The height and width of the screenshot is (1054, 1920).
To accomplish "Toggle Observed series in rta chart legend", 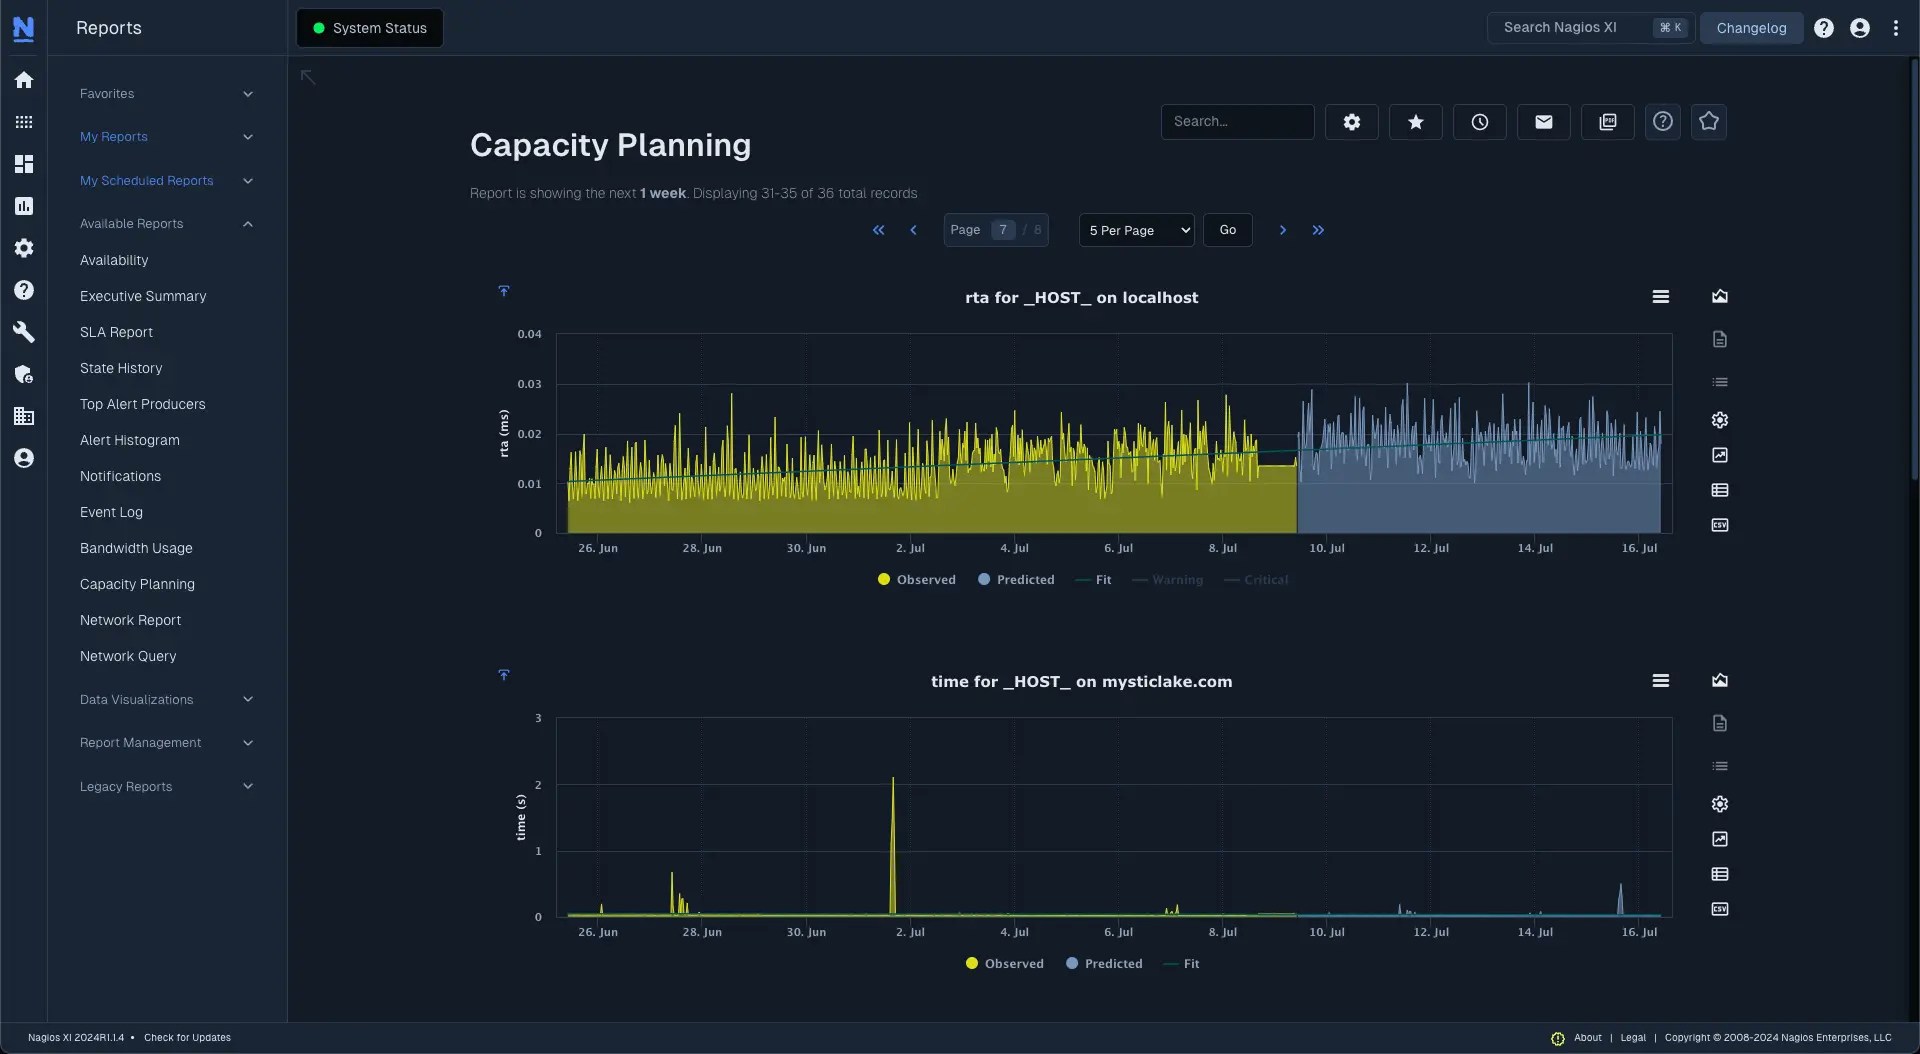I will coord(916,580).
